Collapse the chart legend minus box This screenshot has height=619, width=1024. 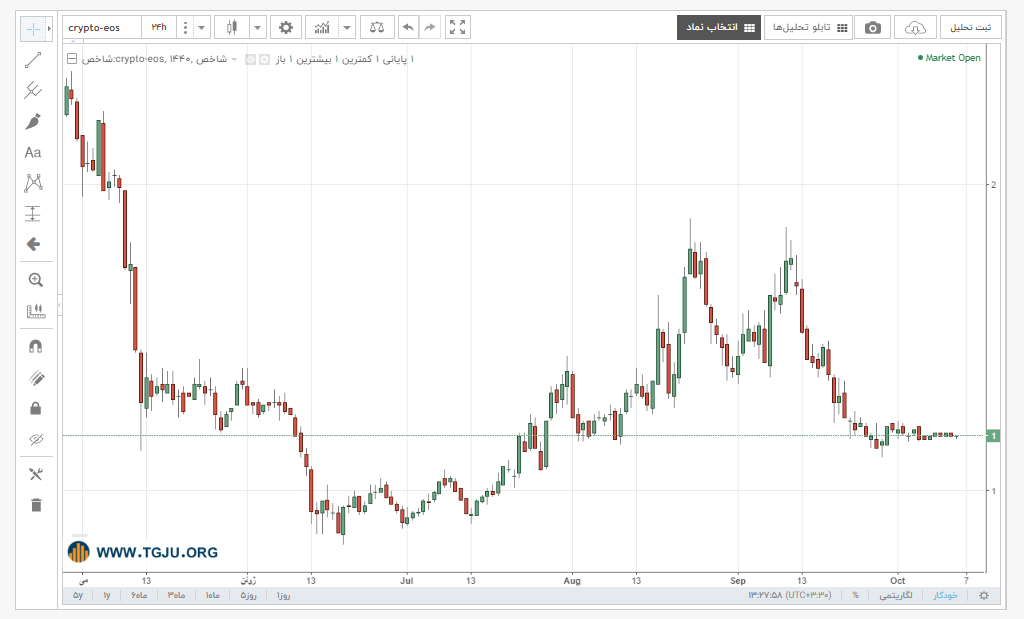[x=72, y=59]
